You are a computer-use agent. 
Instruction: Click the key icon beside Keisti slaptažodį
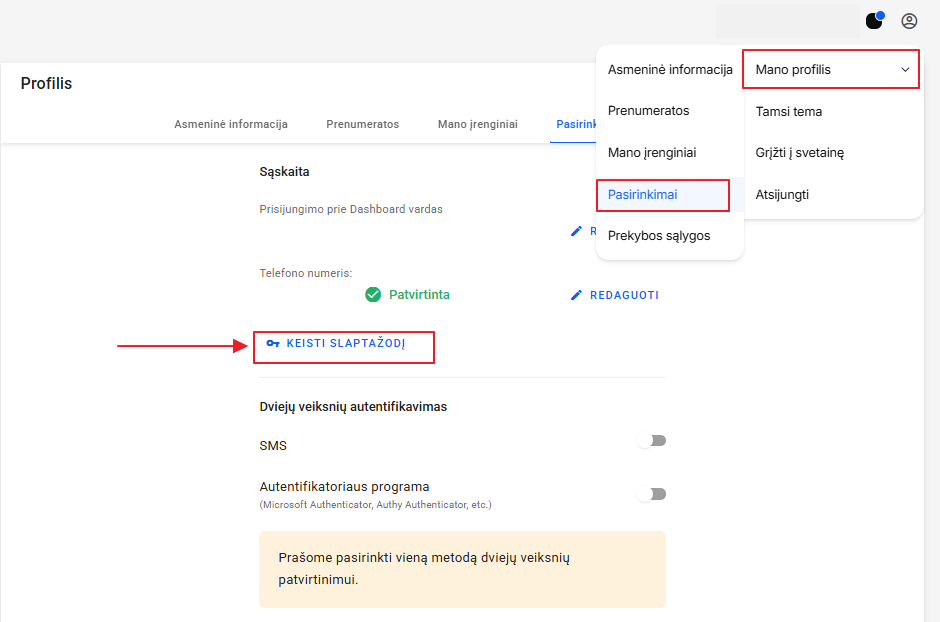click(x=273, y=343)
